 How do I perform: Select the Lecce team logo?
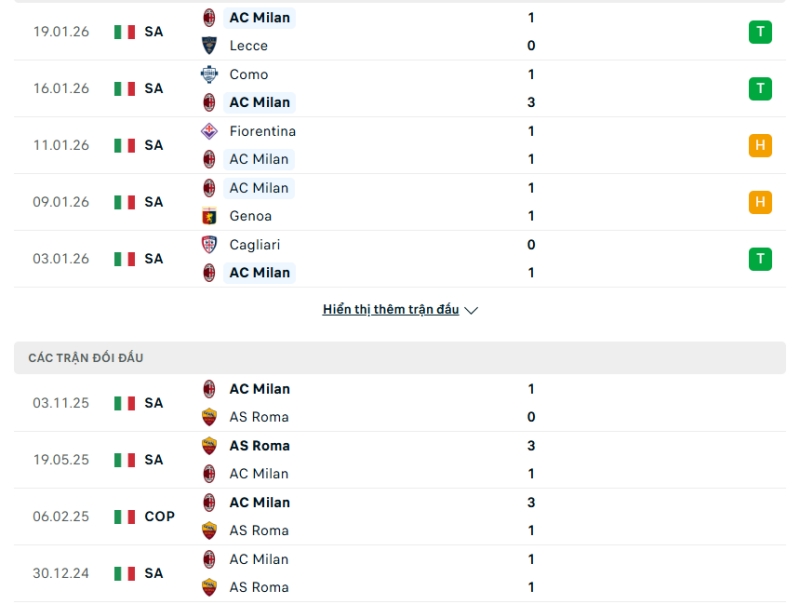208,45
